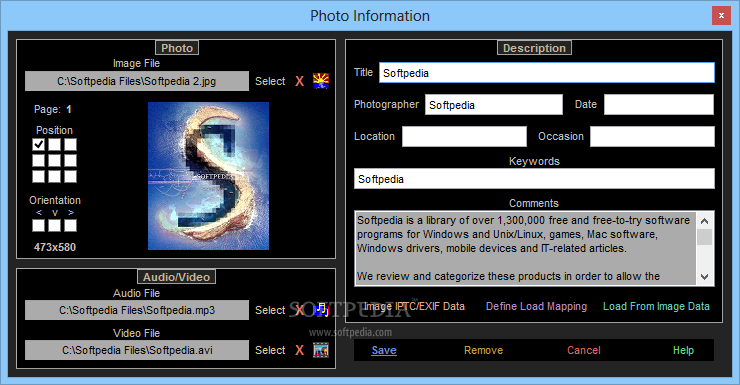Click the Video File path field

137,350
